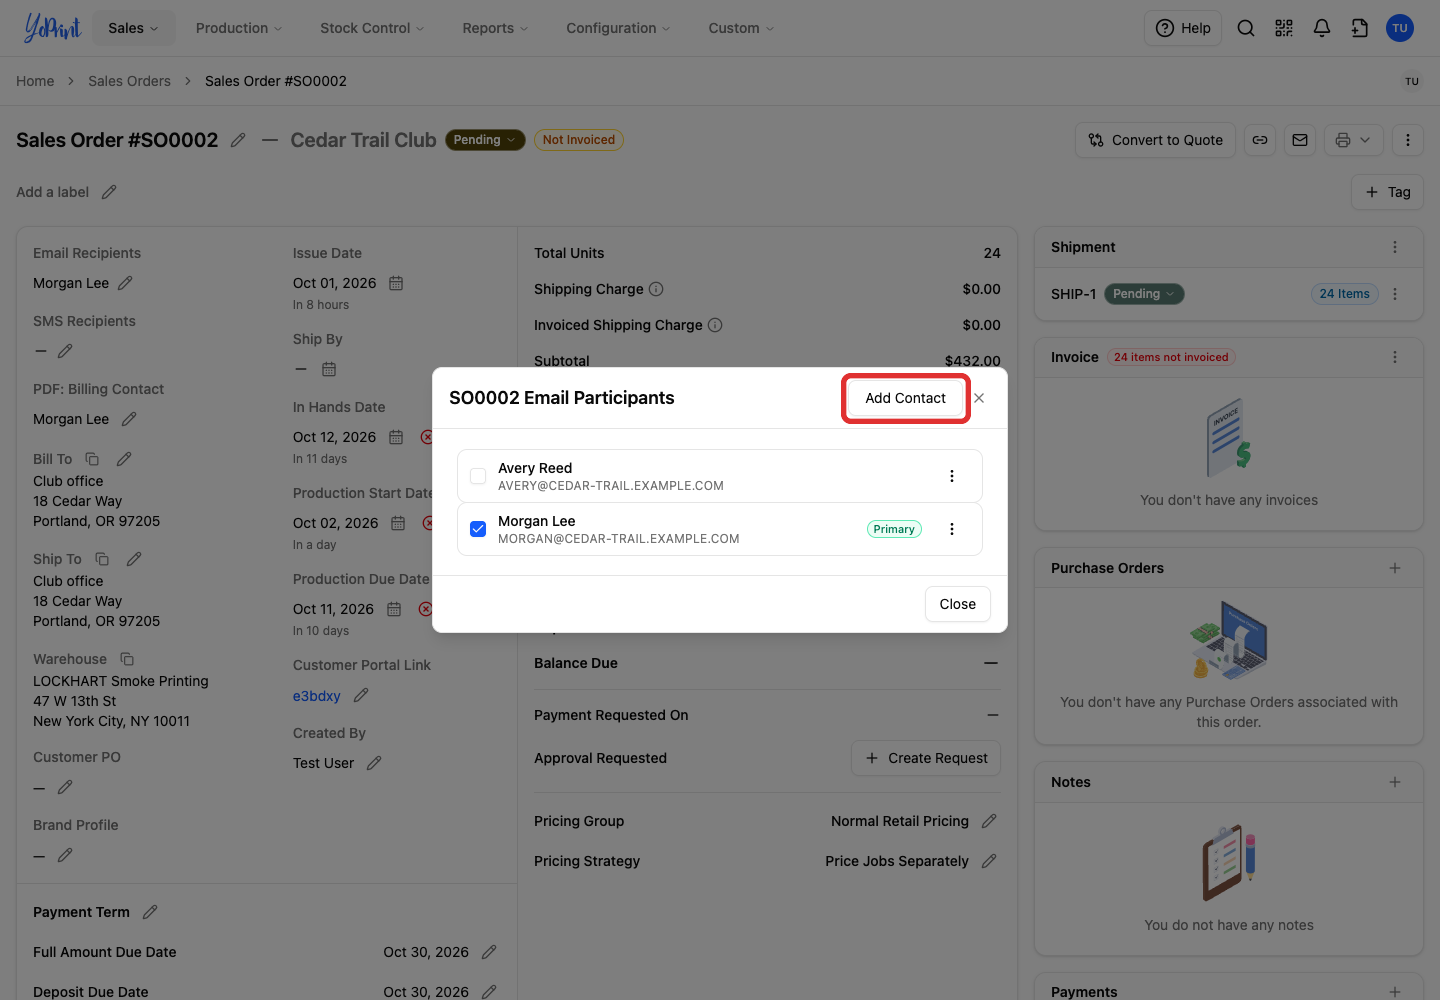Viewport: 1440px width, 1000px height.
Task: Open the Reports menu
Action: tap(495, 28)
